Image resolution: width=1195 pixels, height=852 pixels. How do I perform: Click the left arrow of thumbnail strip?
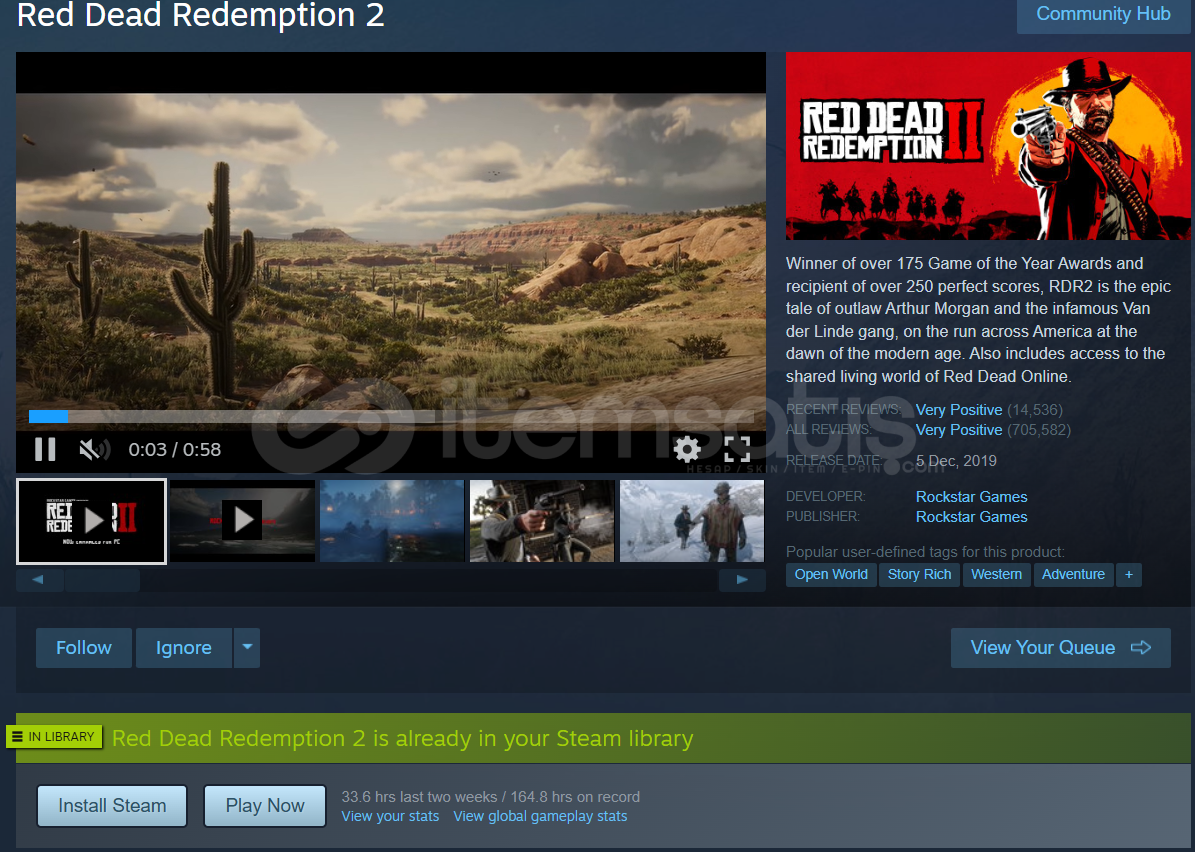point(38,580)
